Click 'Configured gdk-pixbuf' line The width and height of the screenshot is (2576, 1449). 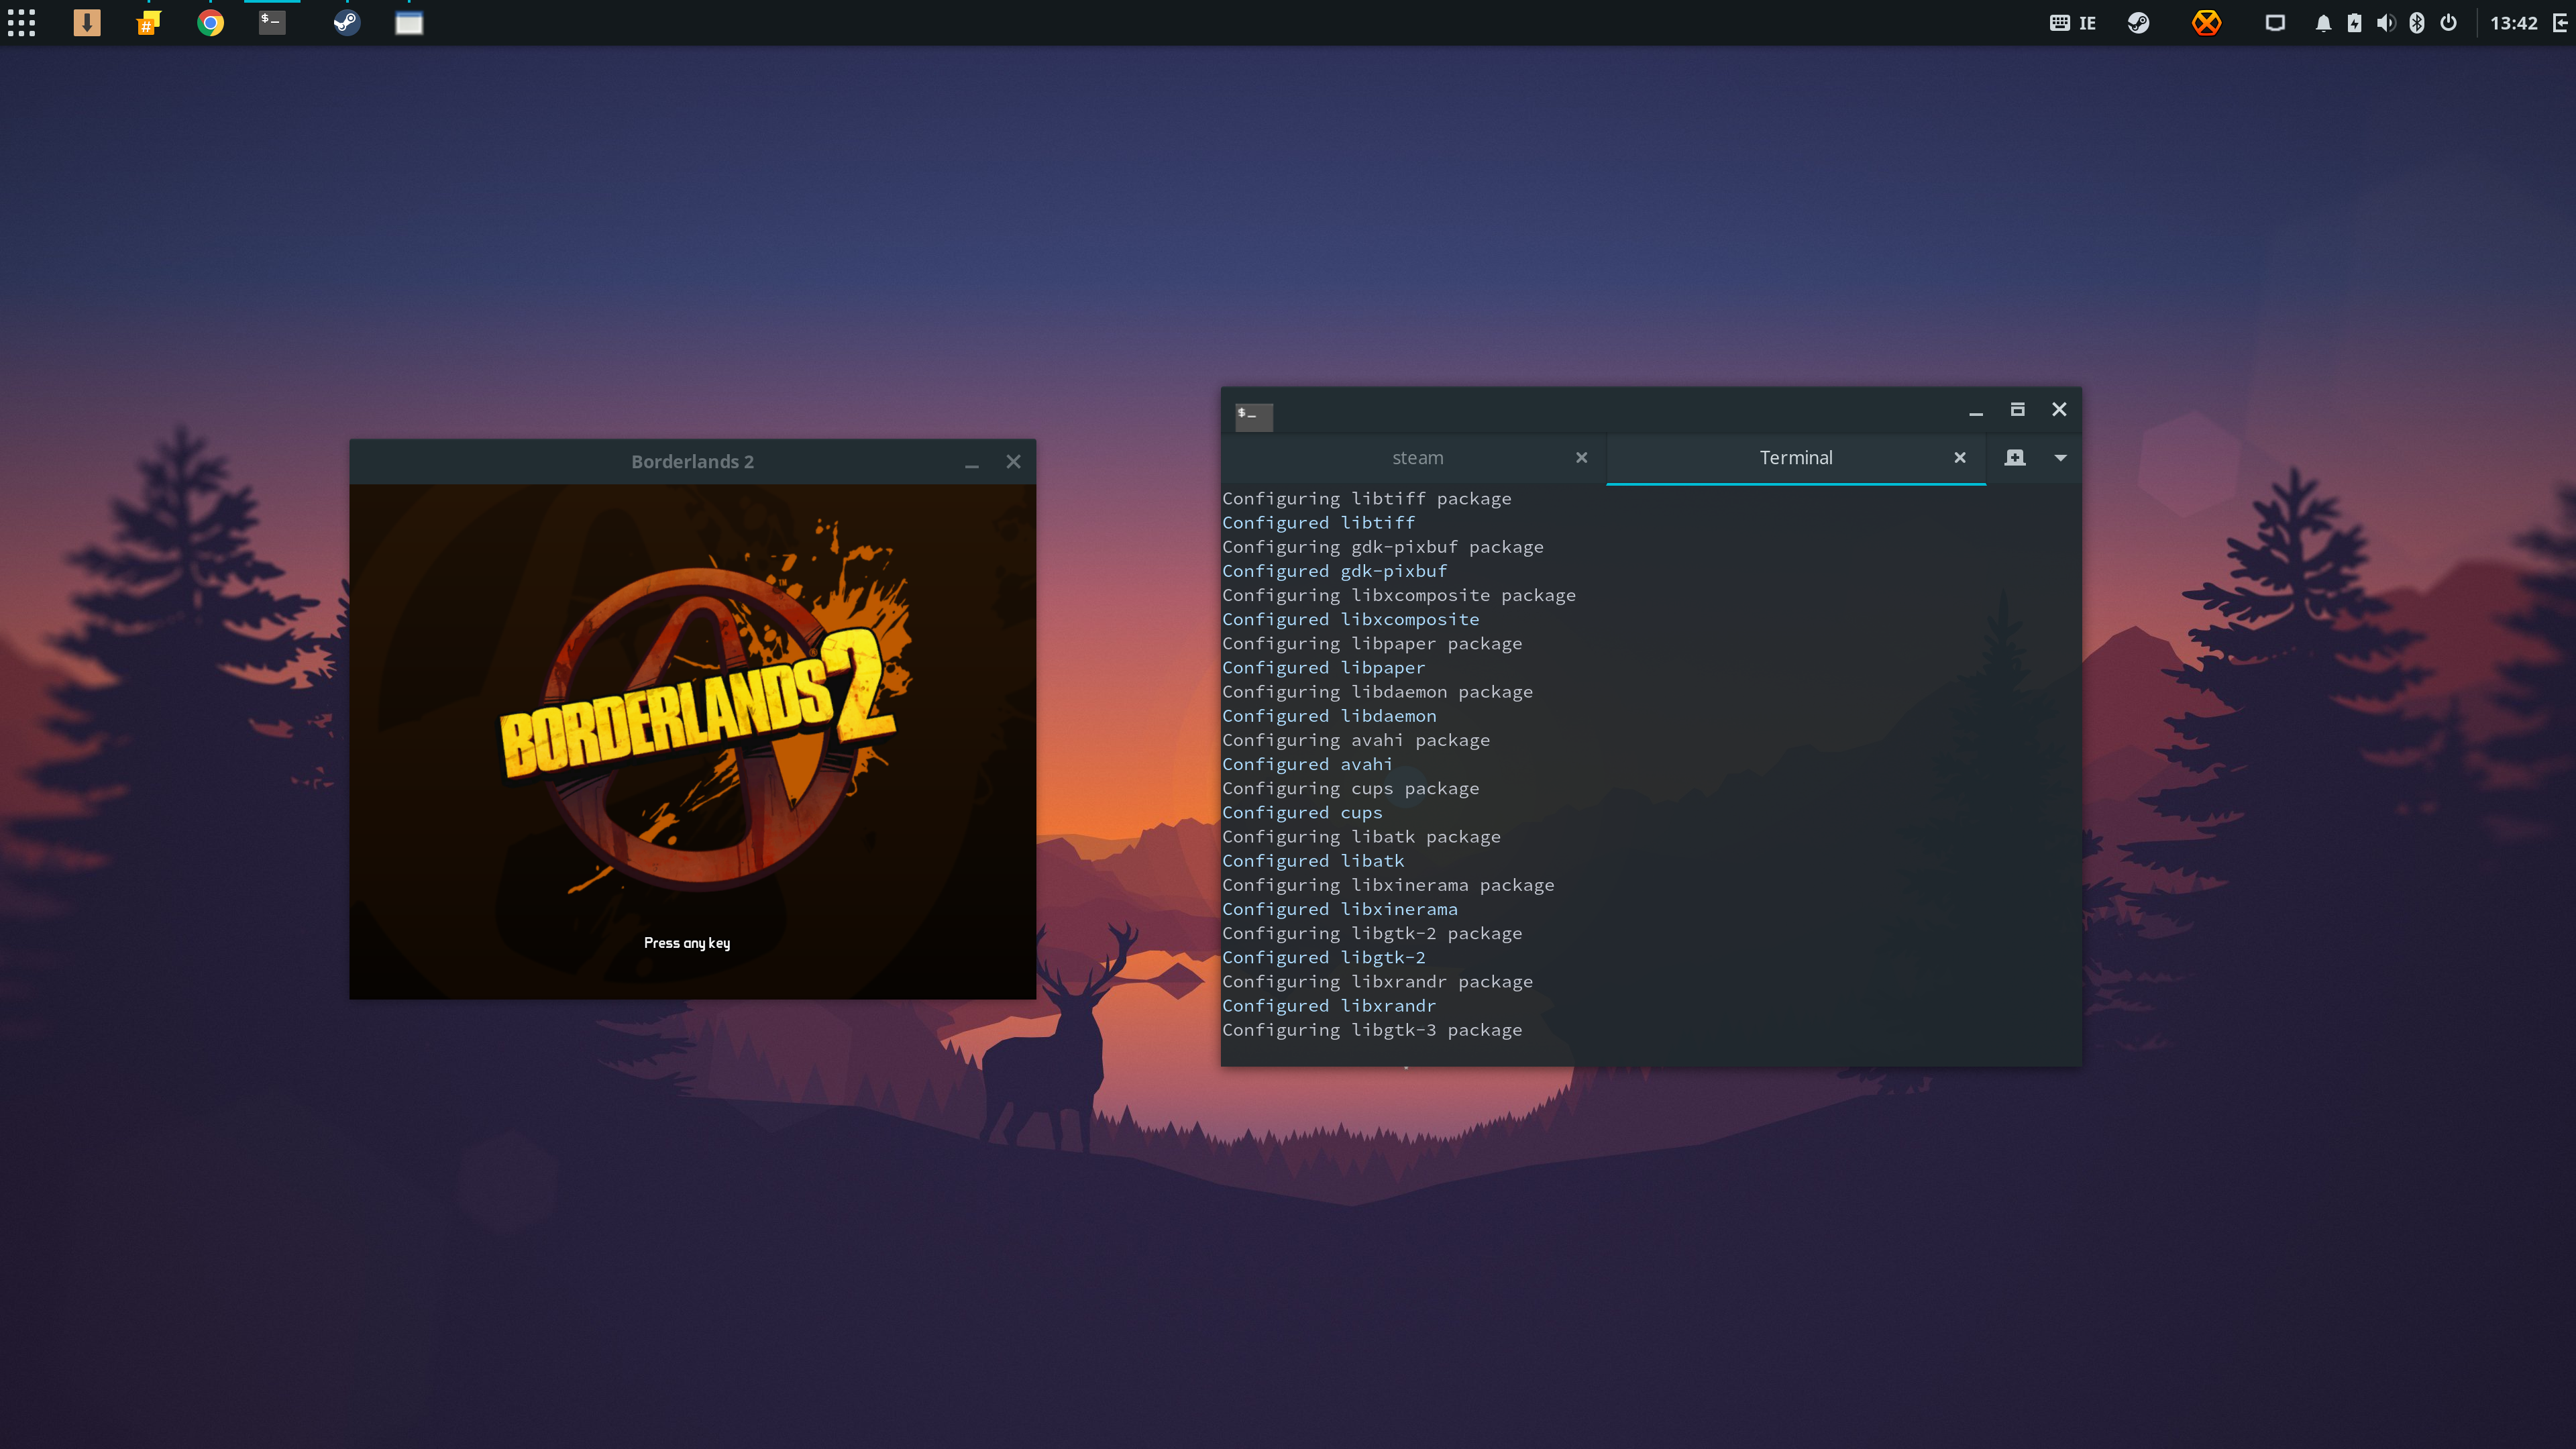tap(1334, 571)
